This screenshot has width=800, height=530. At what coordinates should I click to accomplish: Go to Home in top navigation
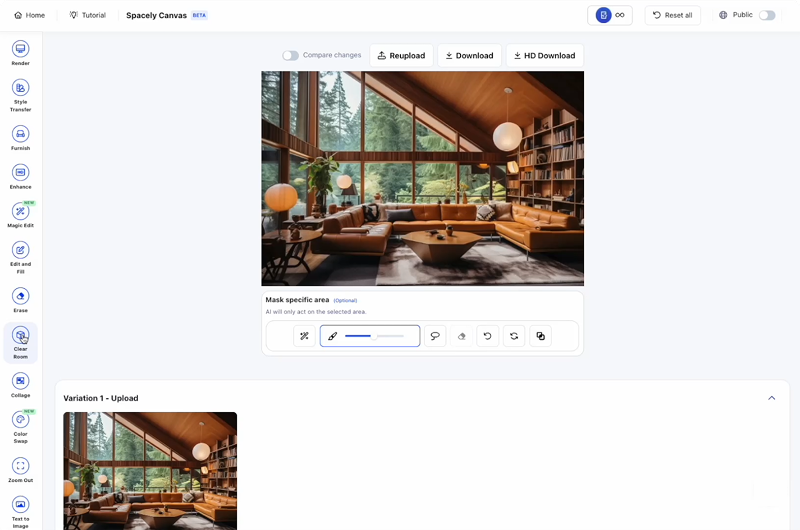pyautogui.click(x=30, y=15)
